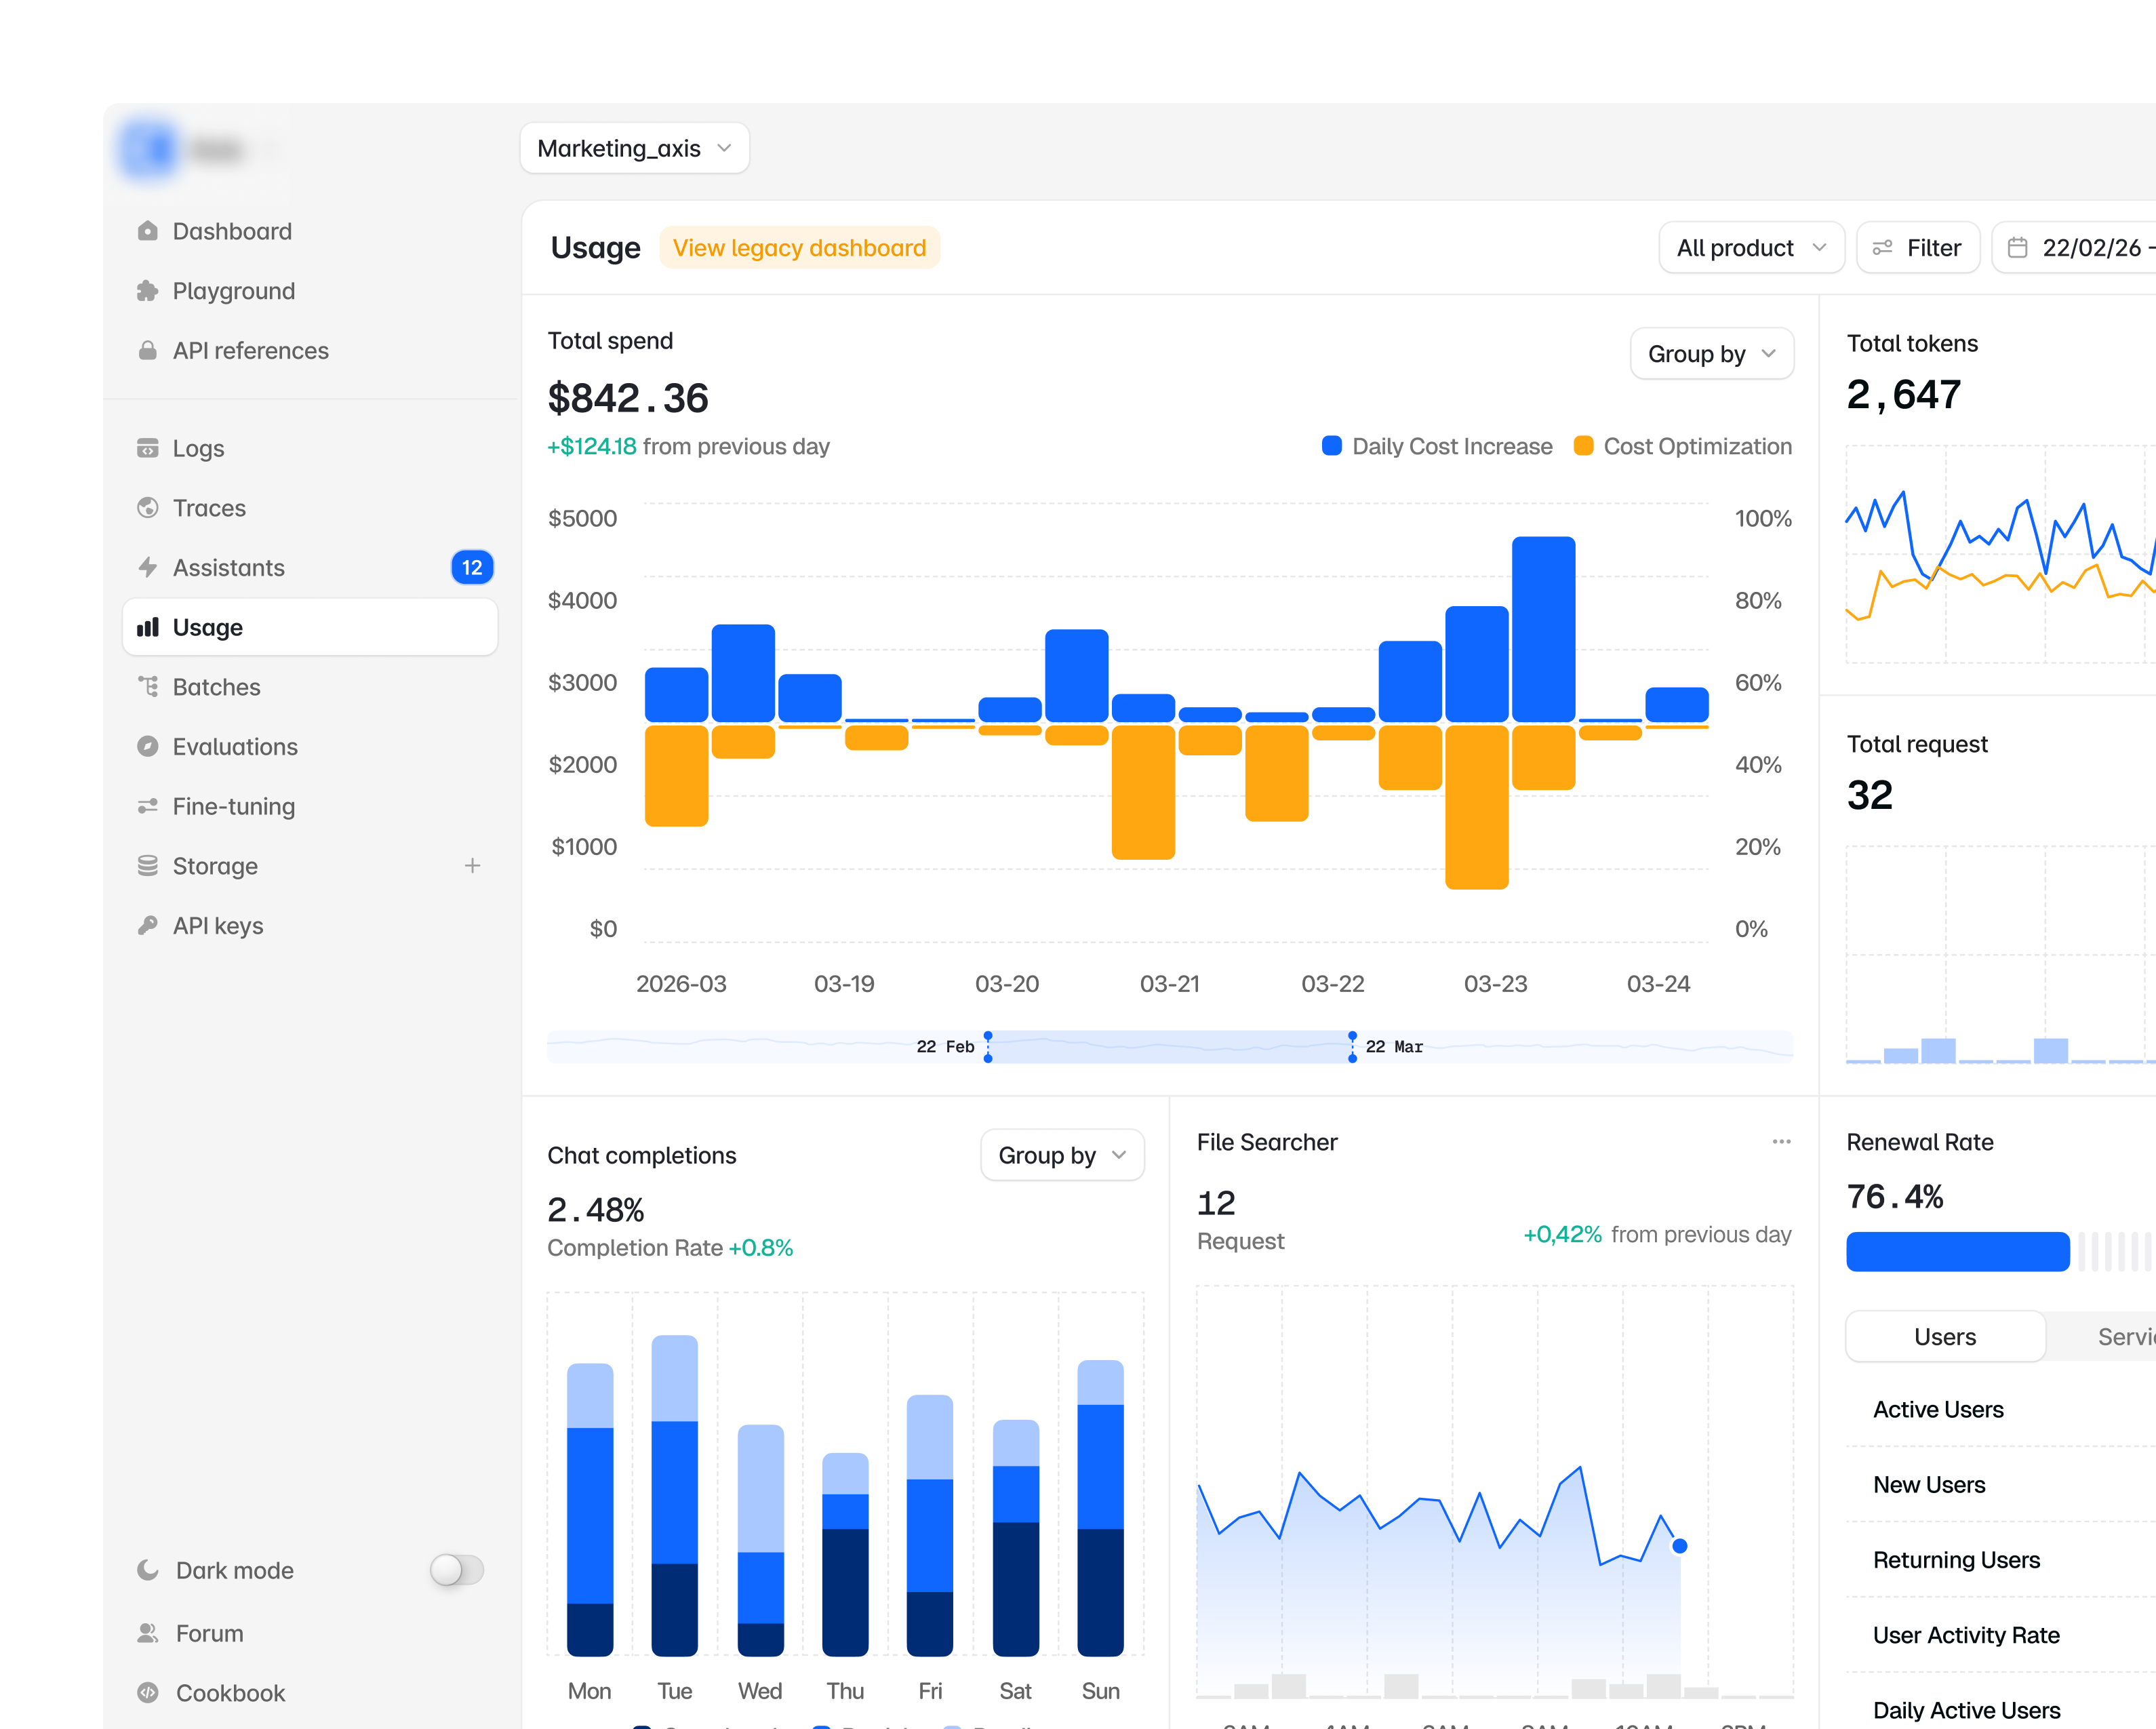Expand the All product dropdown

pyautogui.click(x=1751, y=248)
